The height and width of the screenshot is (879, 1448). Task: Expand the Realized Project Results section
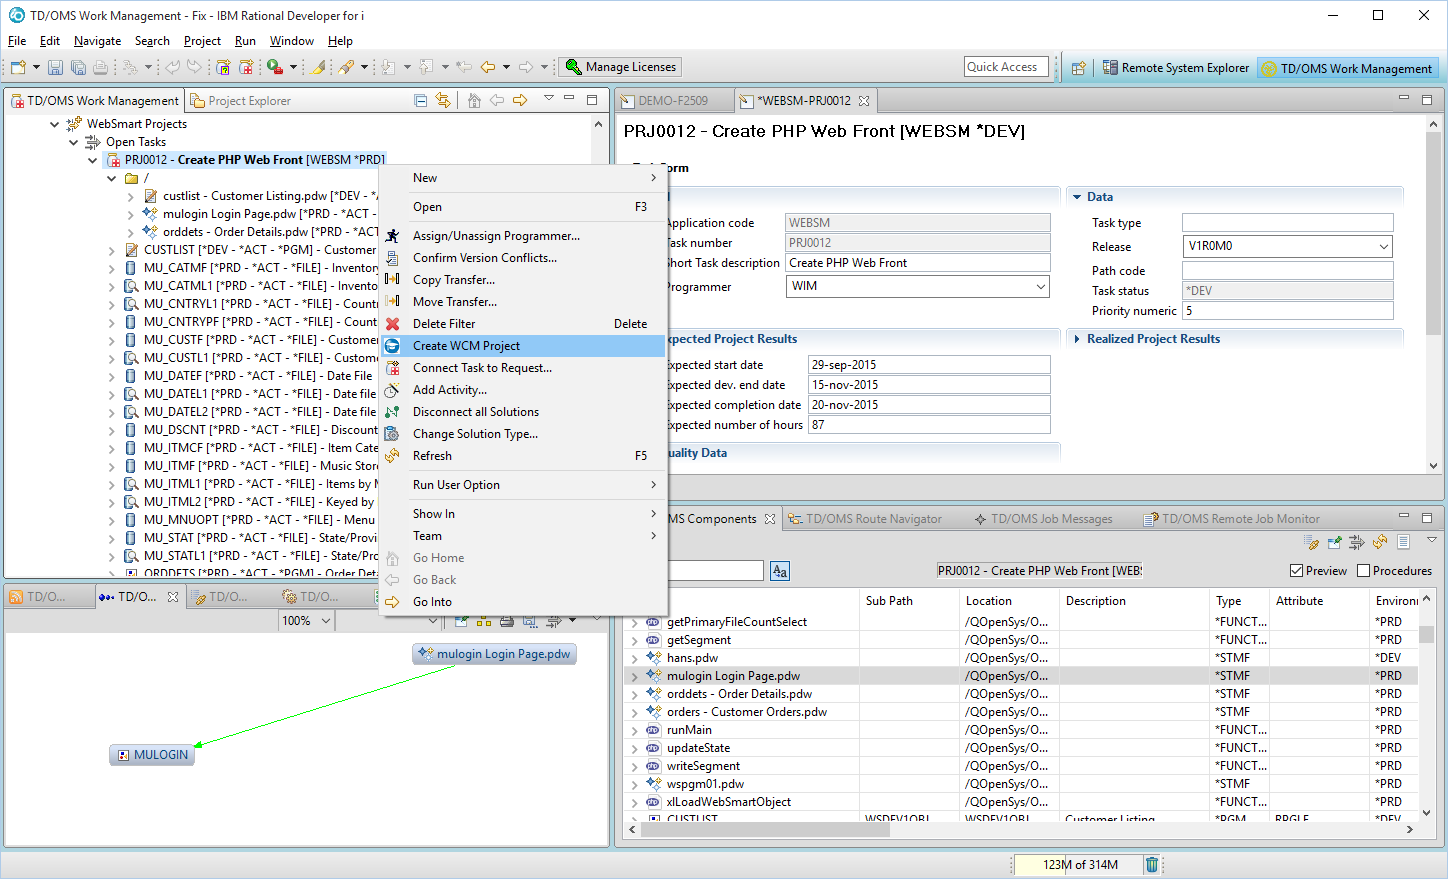coord(1077,339)
